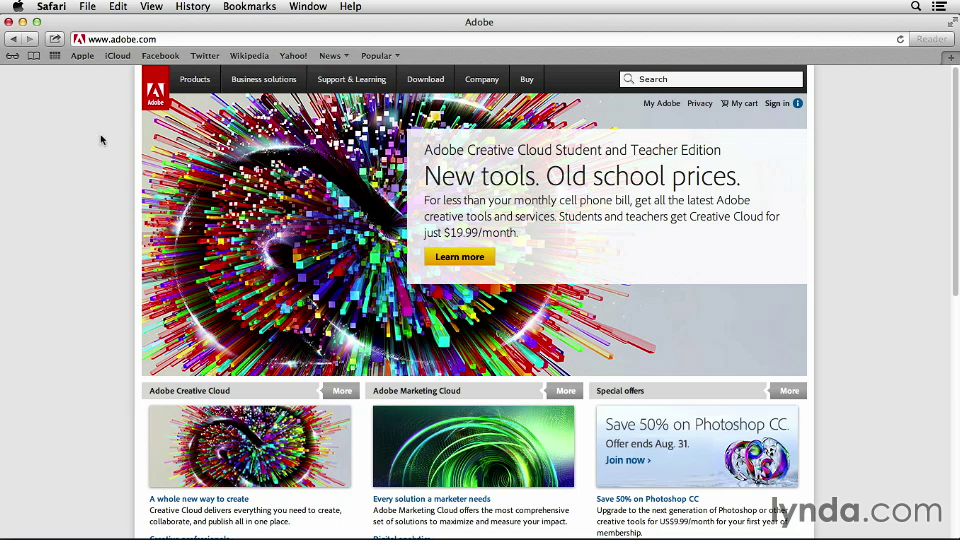
Task: Open the Twitter bookmark
Action: click(204, 56)
